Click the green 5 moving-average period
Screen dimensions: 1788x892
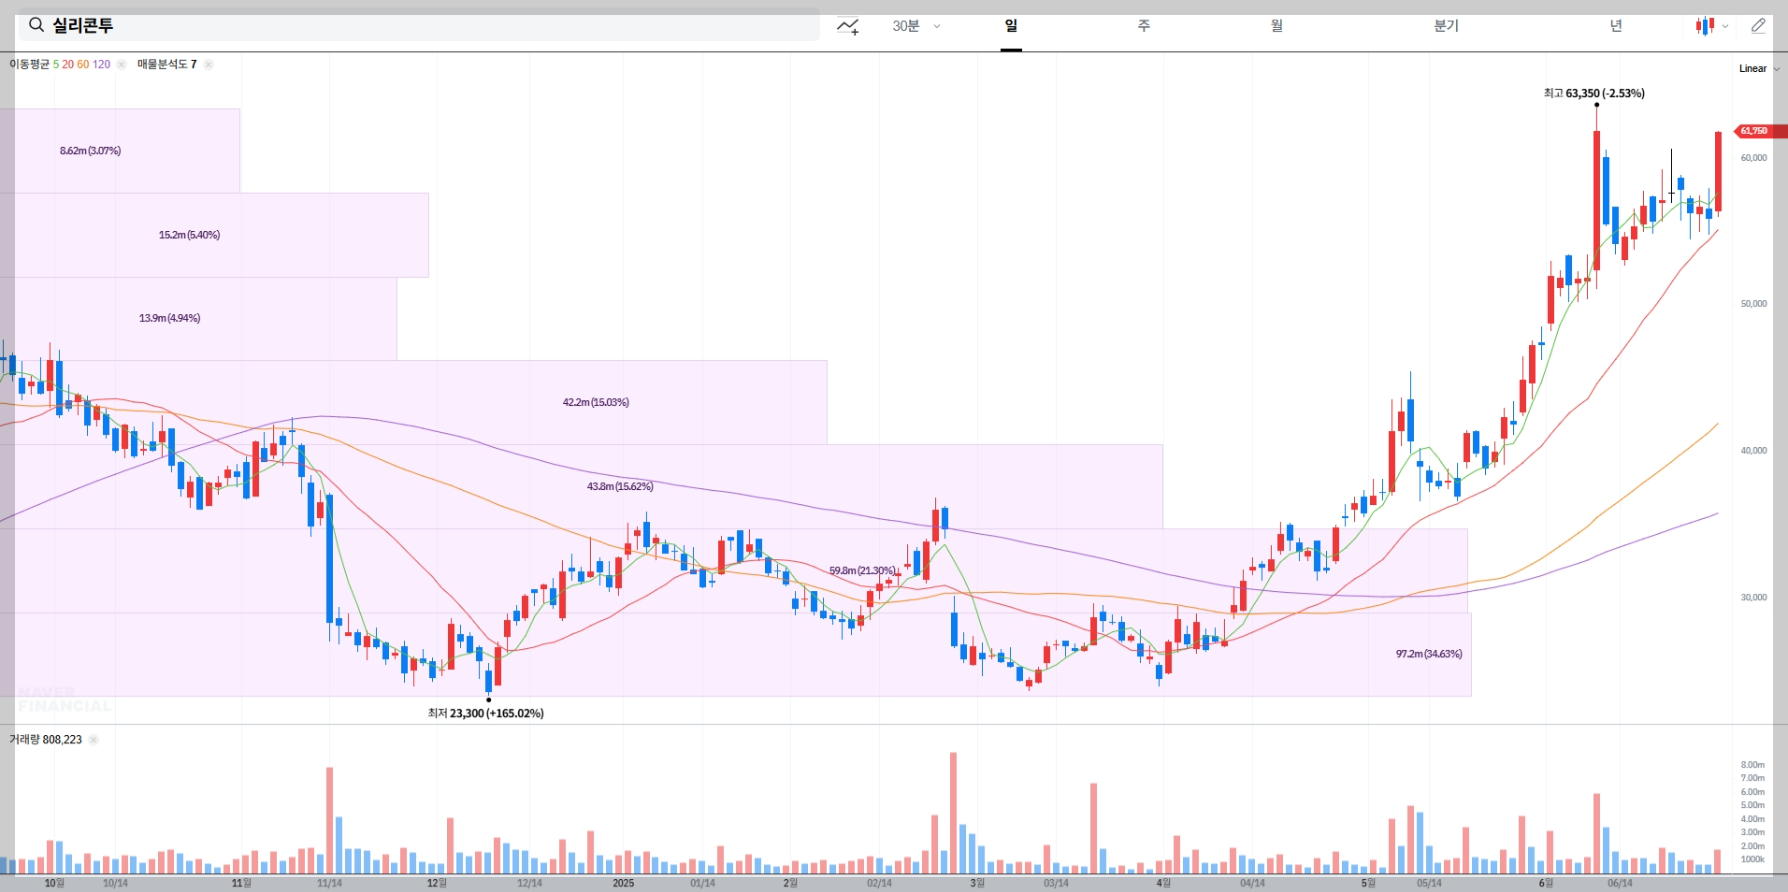(x=56, y=64)
